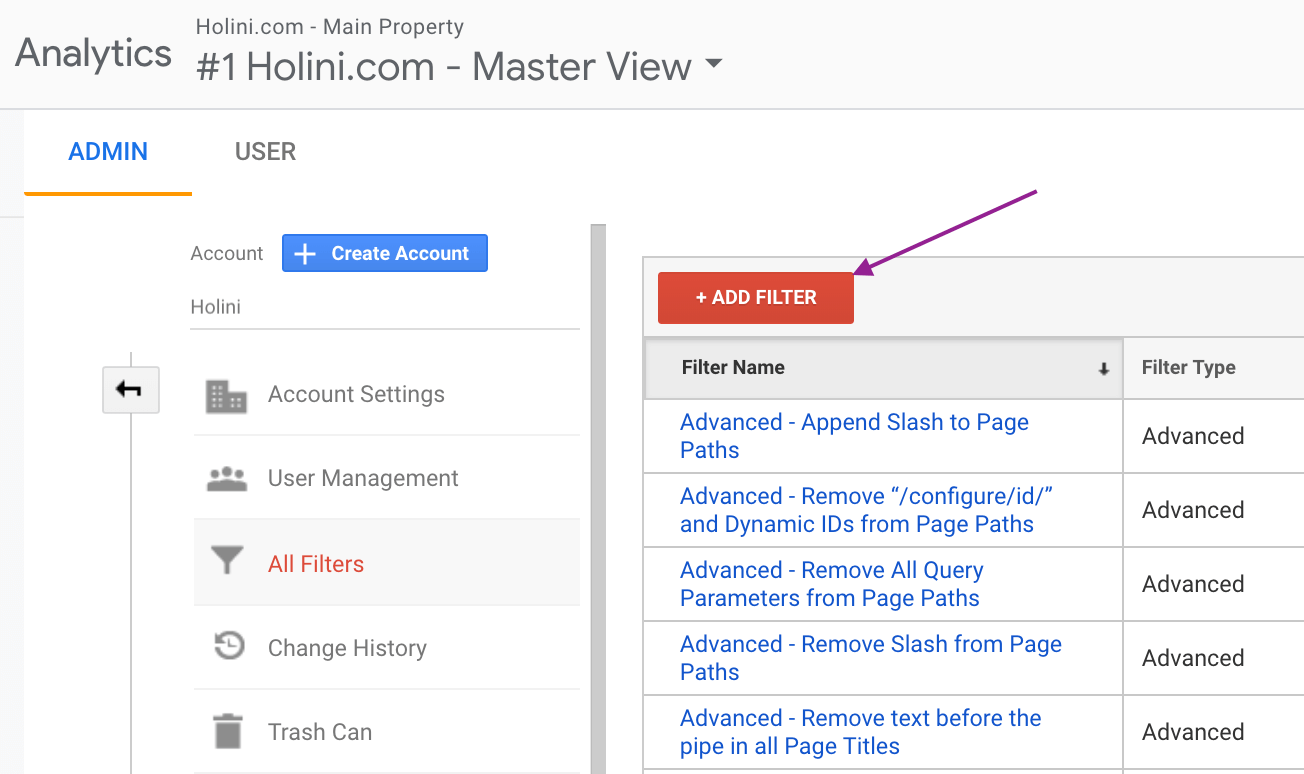Open the Master View dropdown arrow
1304x774 pixels.
pyautogui.click(x=713, y=64)
